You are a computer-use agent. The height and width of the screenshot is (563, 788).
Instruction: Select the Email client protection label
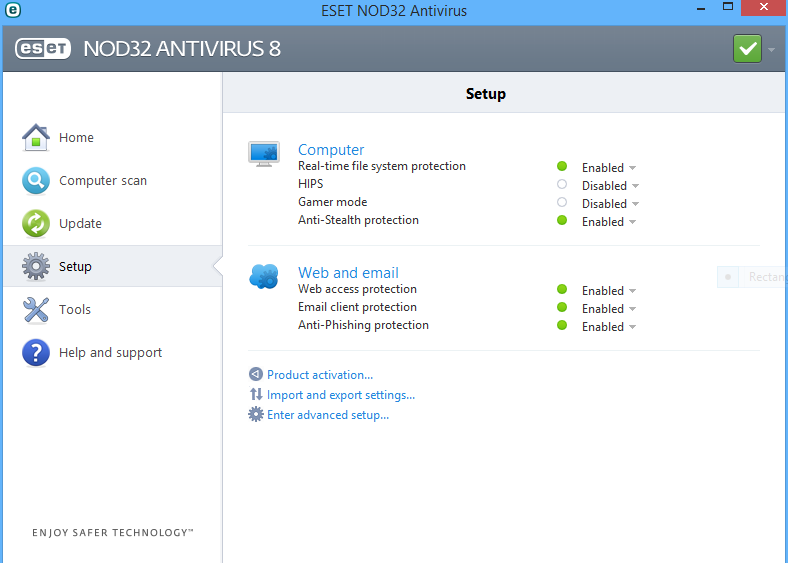(357, 307)
